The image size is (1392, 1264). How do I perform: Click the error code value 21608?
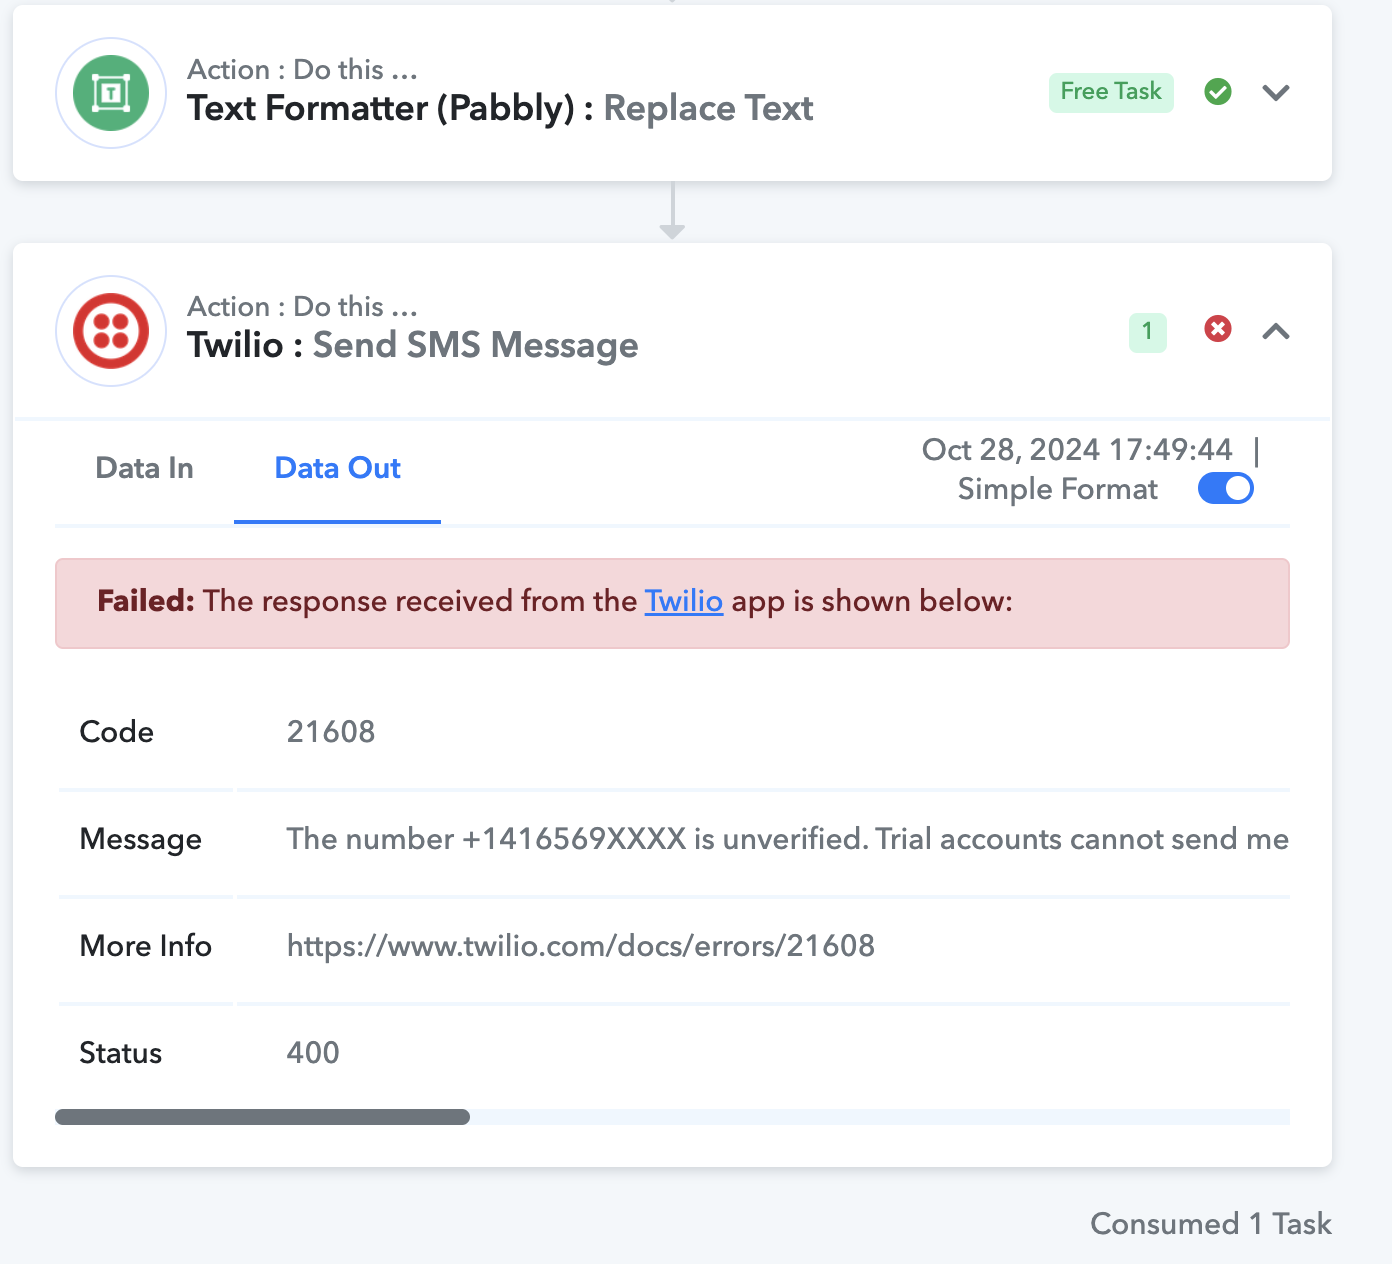coord(331,732)
